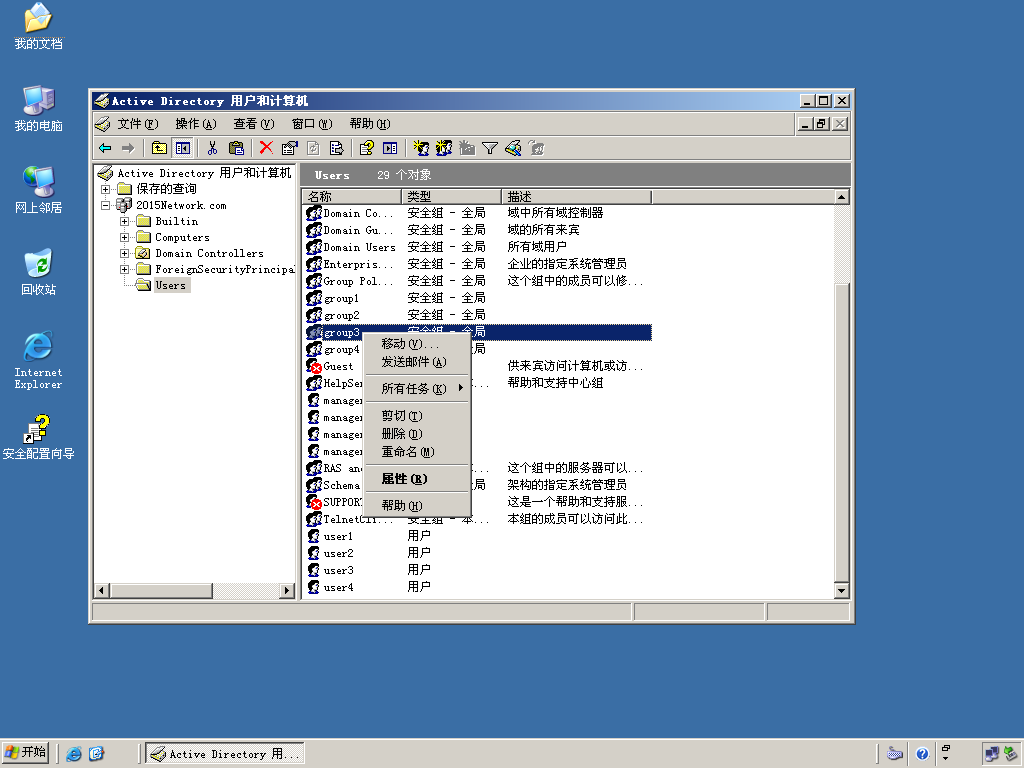Click the Find objects toolbar icon

tap(513, 148)
